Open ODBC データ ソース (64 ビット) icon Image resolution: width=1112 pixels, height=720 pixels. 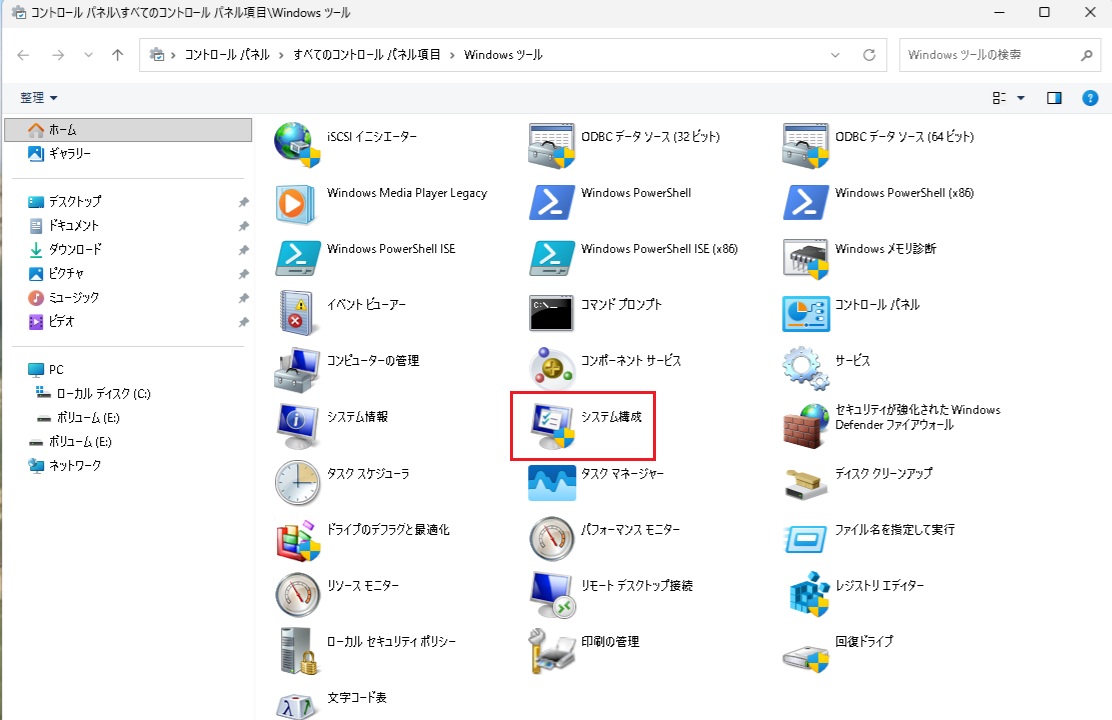coord(806,145)
